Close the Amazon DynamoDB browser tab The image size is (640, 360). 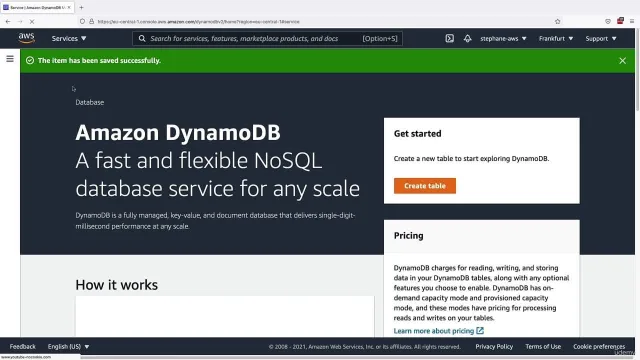coord(69,7)
